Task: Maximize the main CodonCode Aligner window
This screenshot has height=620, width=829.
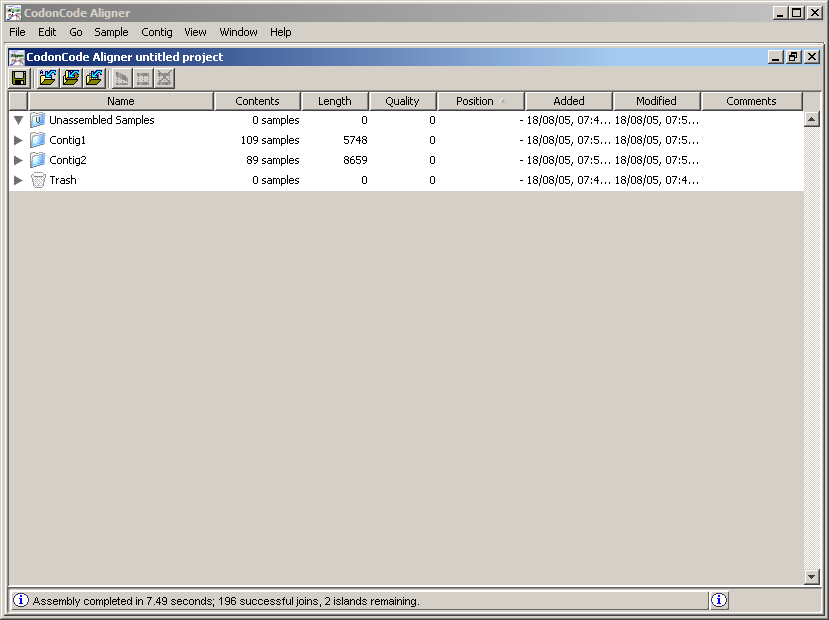Action: click(x=797, y=13)
